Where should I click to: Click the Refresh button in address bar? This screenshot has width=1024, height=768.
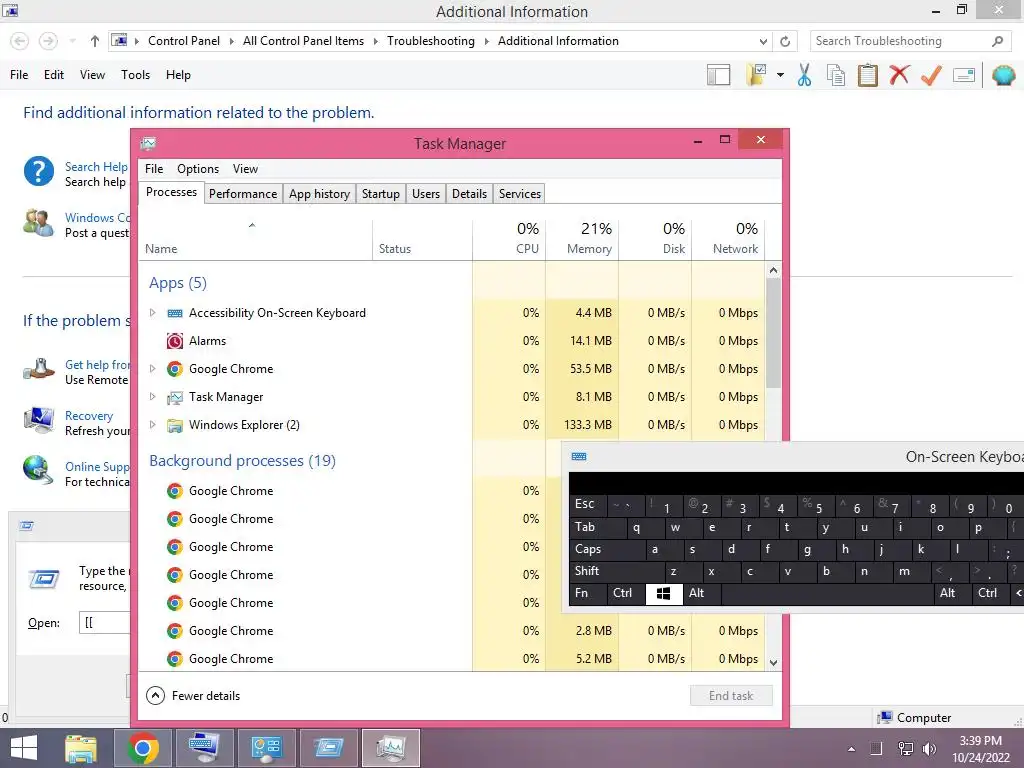point(785,41)
